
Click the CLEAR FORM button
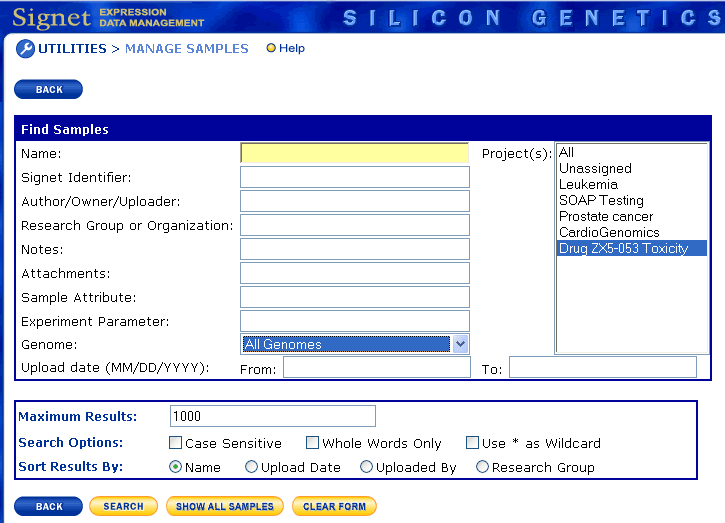click(334, 507)
